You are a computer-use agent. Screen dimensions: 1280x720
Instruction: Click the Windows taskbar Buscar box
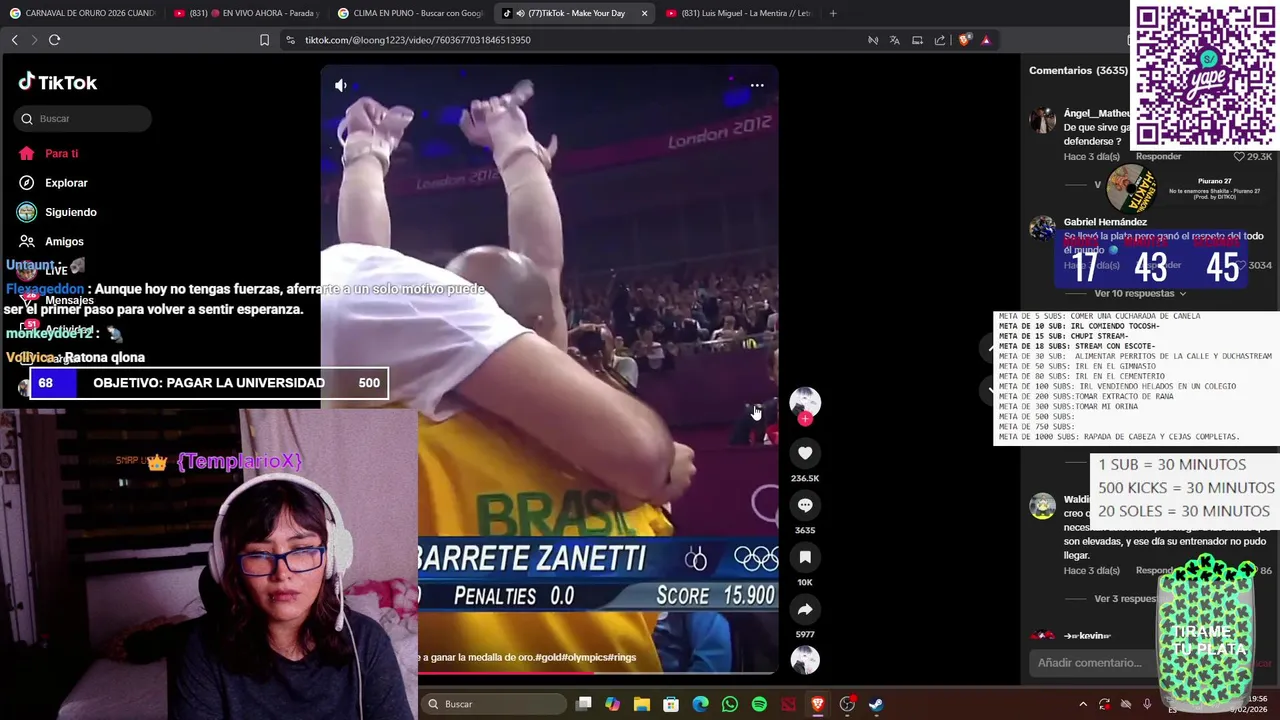click(493, 704)
